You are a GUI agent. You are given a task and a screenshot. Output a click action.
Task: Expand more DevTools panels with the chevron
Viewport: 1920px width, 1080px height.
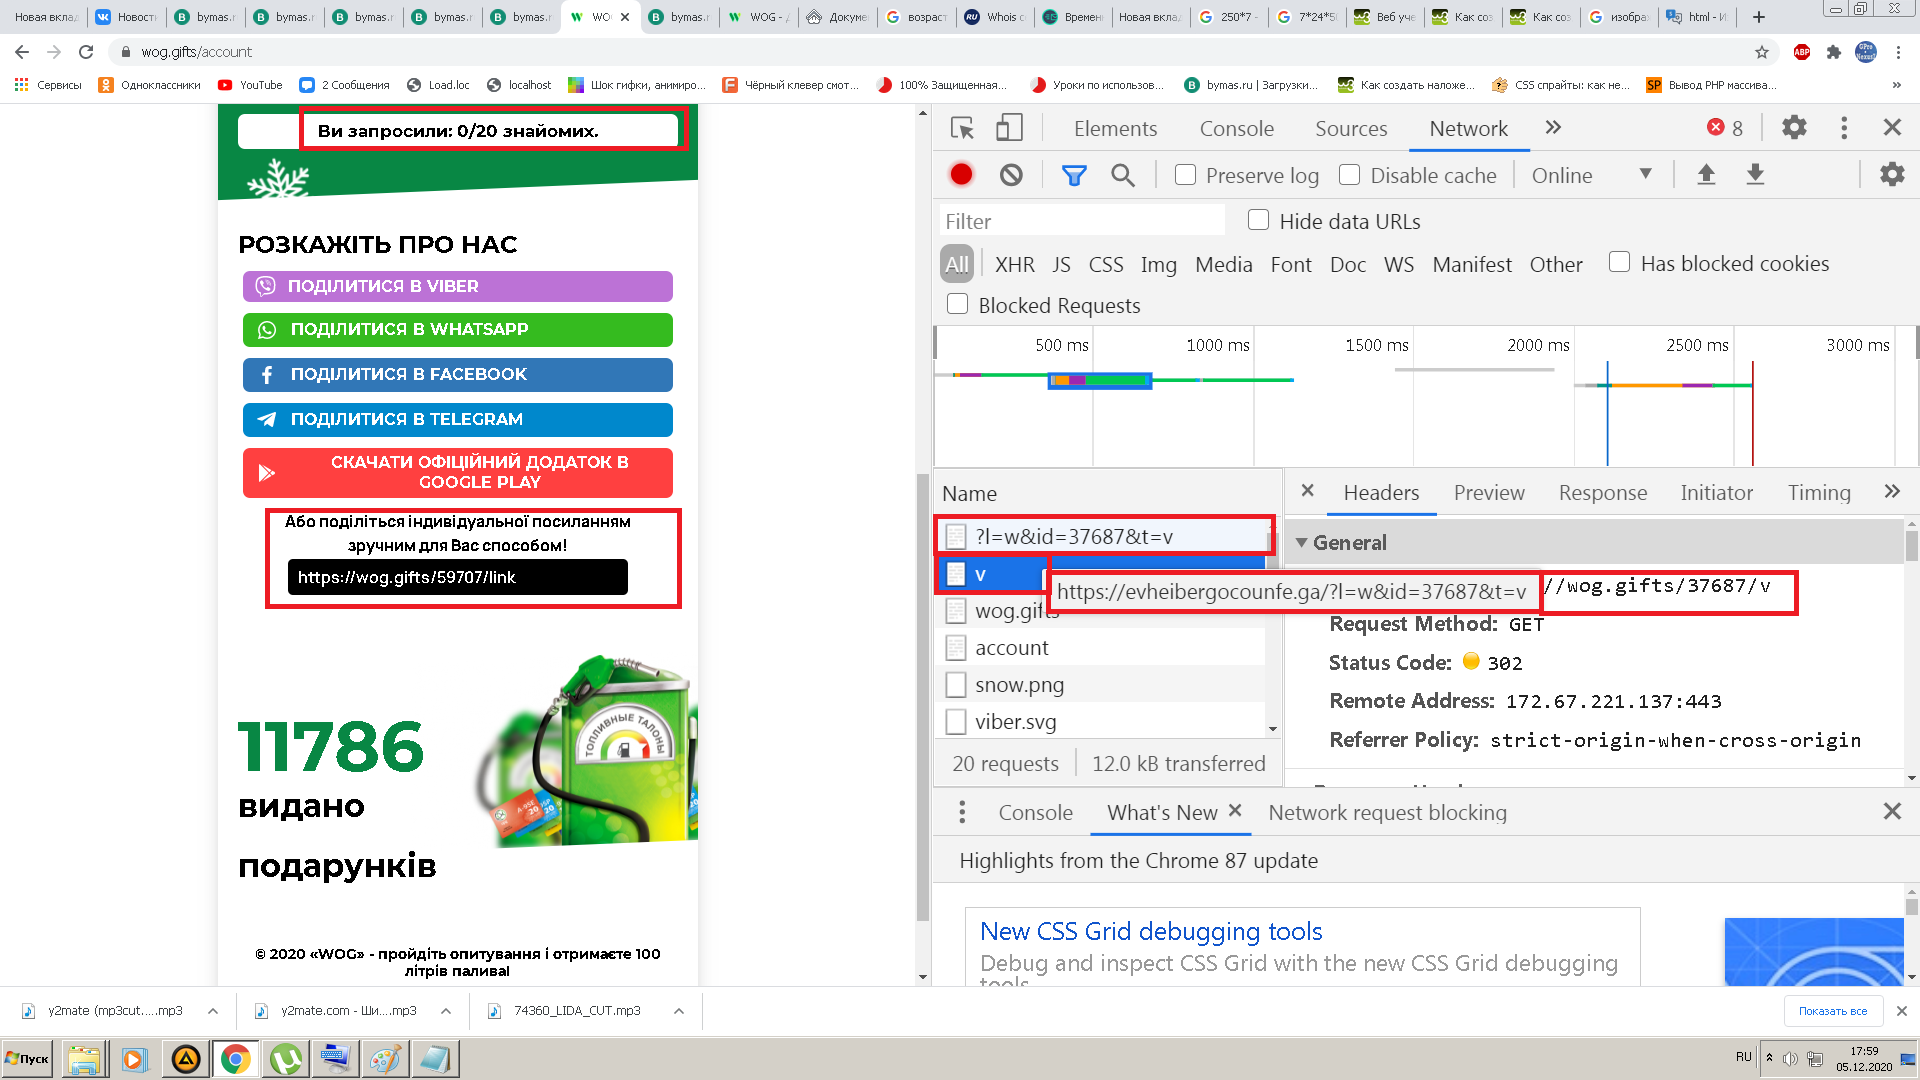1553,128
